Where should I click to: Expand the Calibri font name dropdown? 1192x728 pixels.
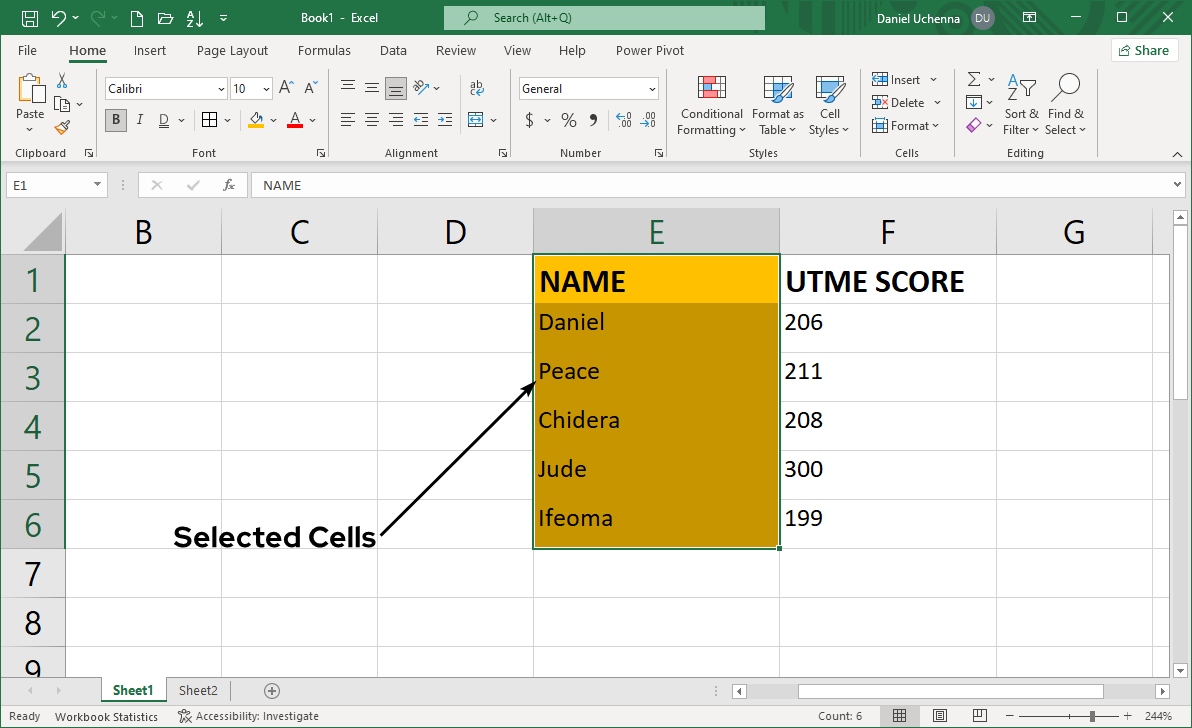pyautogui.click(x=221, y=89)
